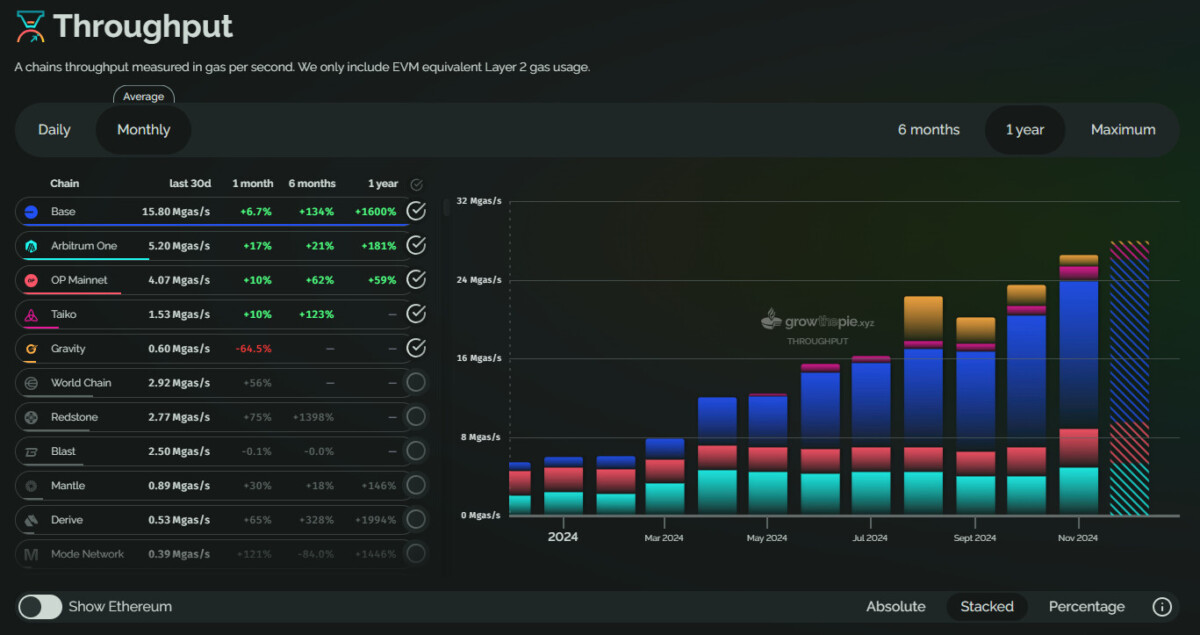Click the OP Mainnet chain icon
Viewport: 1200px width, 635px height.
tap(31, 280)
